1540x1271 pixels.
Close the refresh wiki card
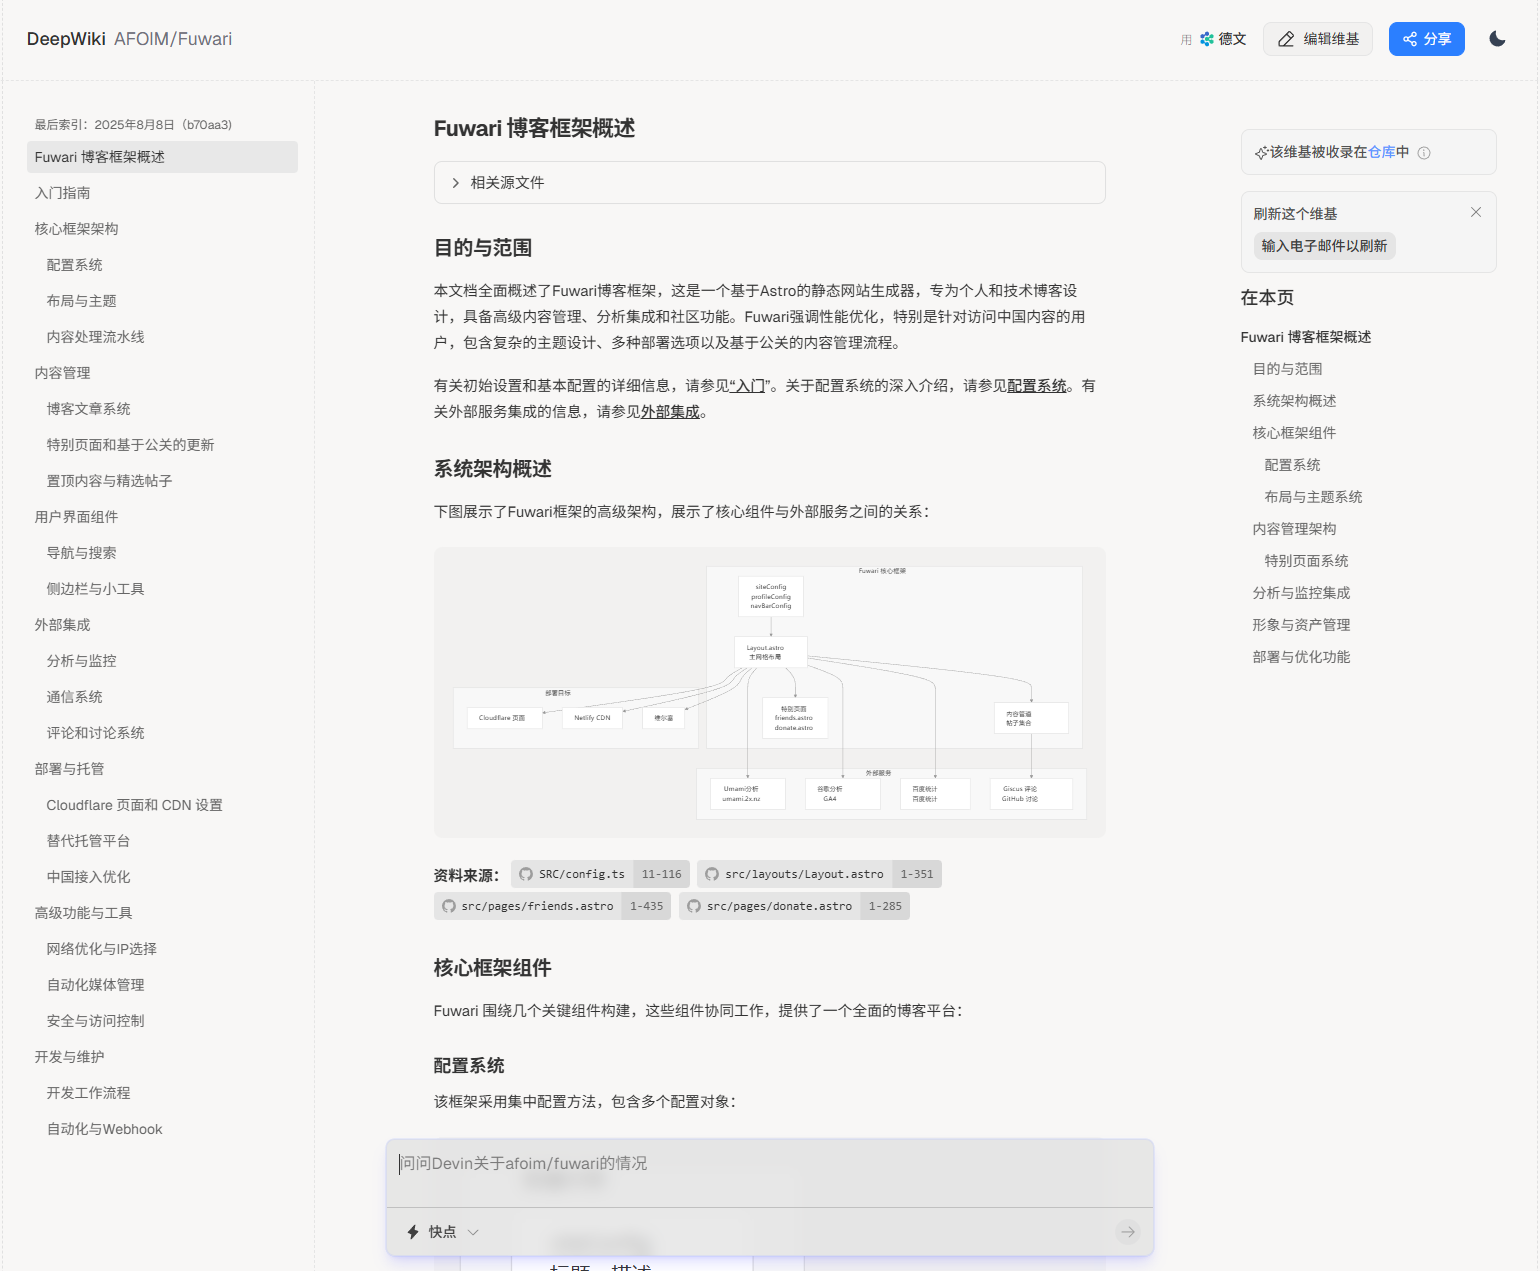coord(1475,212)
